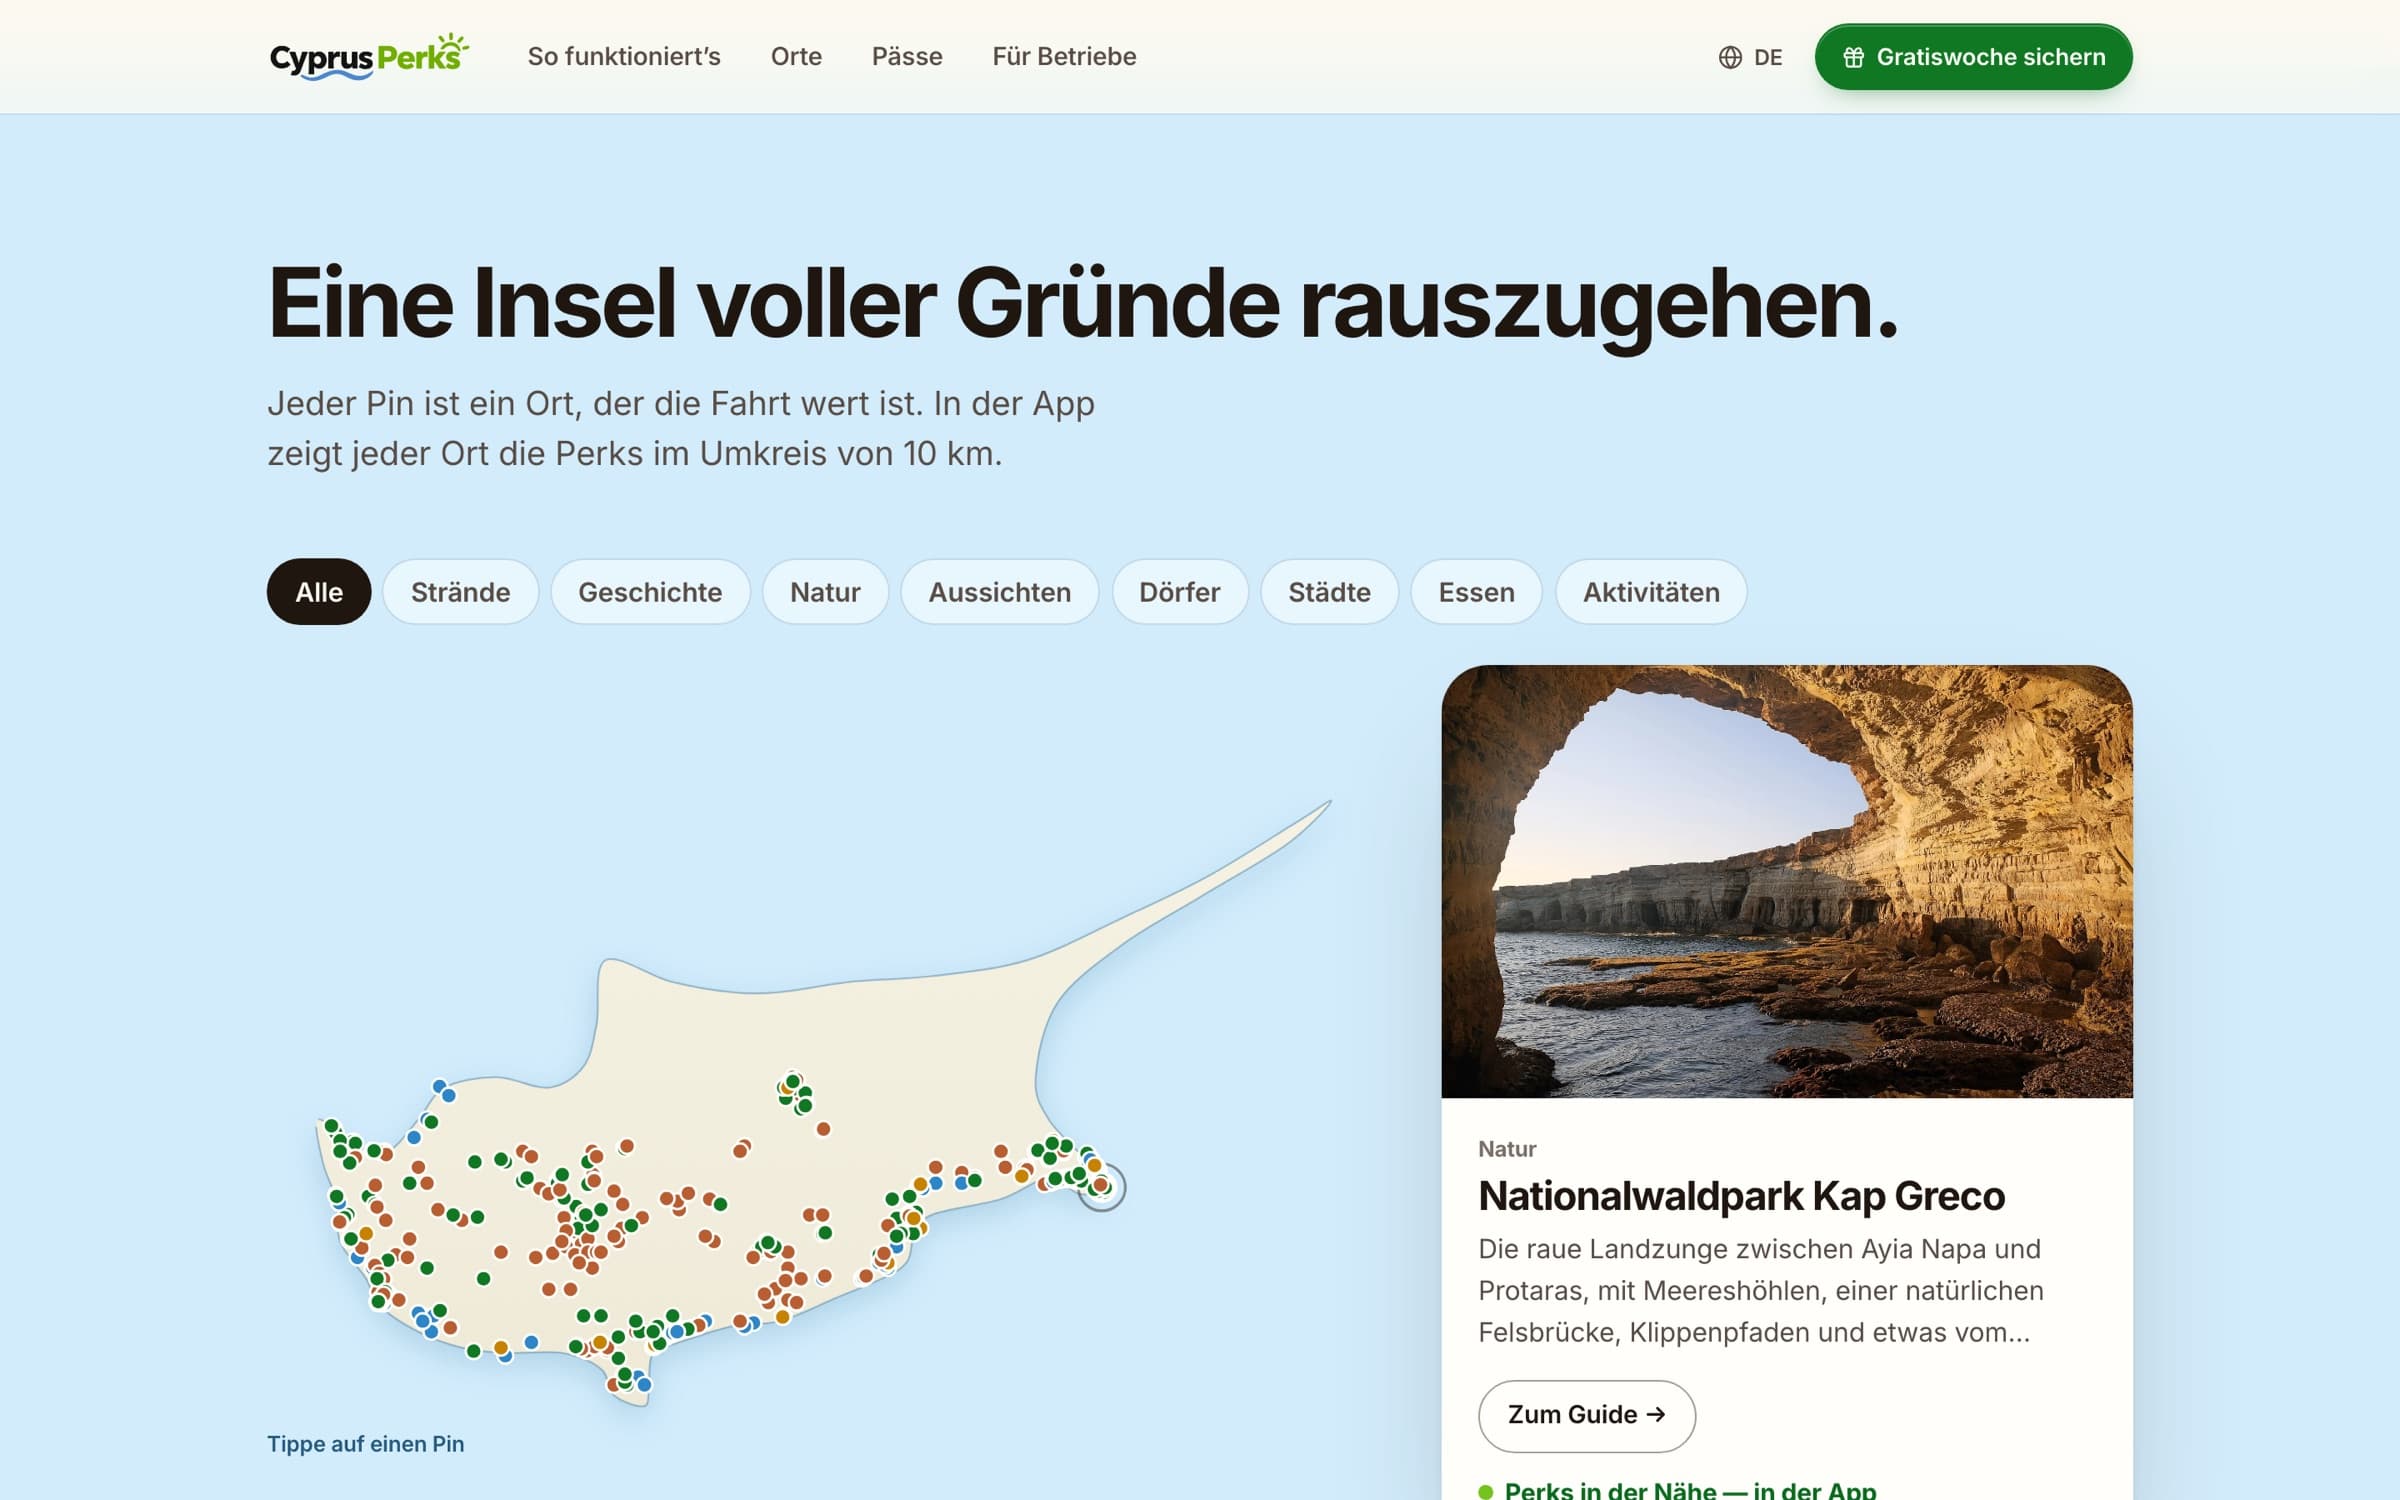This screenshot has height=1500, width=2400.
Task: Click the Cyprus Perks logo
Action: [x=369, y=56]
